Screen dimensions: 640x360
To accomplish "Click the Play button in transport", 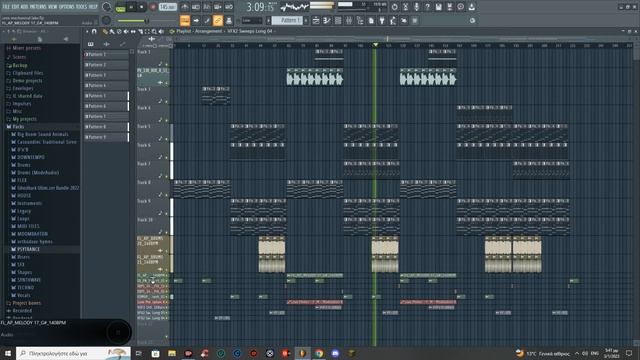I will click(131, 7).
